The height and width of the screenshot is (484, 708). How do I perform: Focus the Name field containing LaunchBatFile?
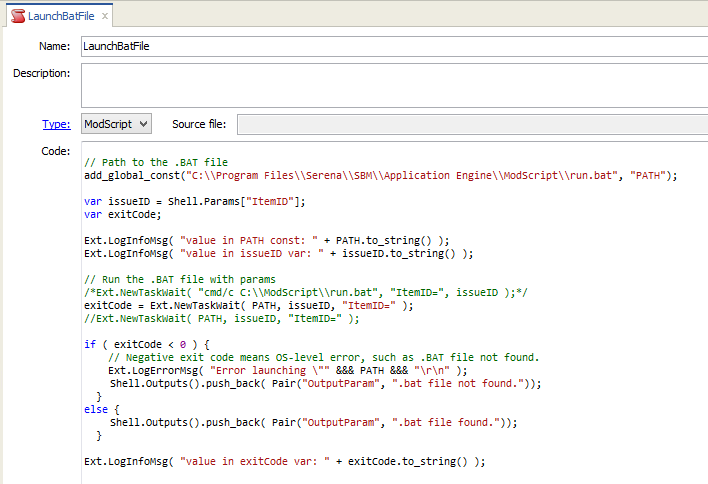[390, 46]
